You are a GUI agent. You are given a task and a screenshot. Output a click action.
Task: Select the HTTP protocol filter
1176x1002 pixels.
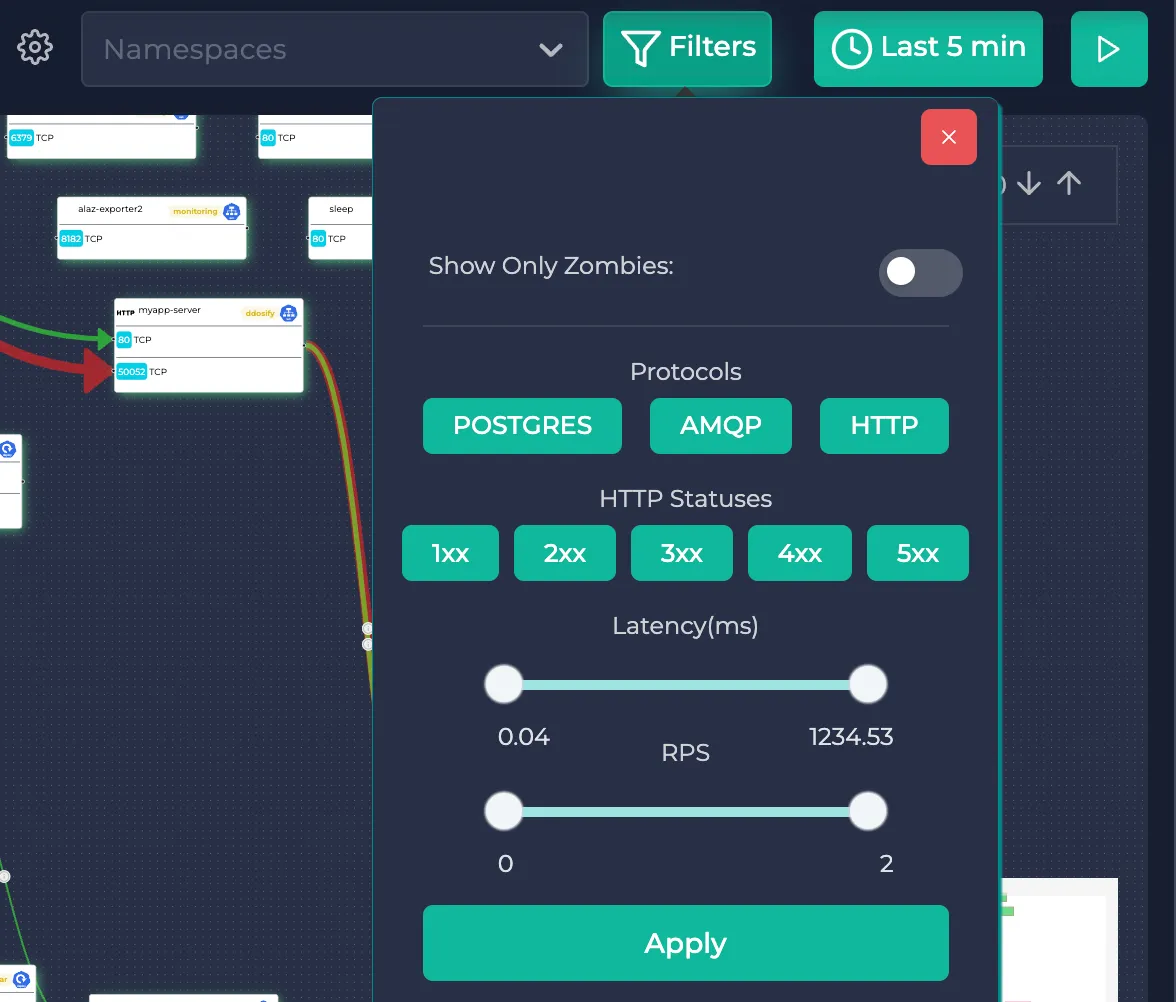click(884, 426)
